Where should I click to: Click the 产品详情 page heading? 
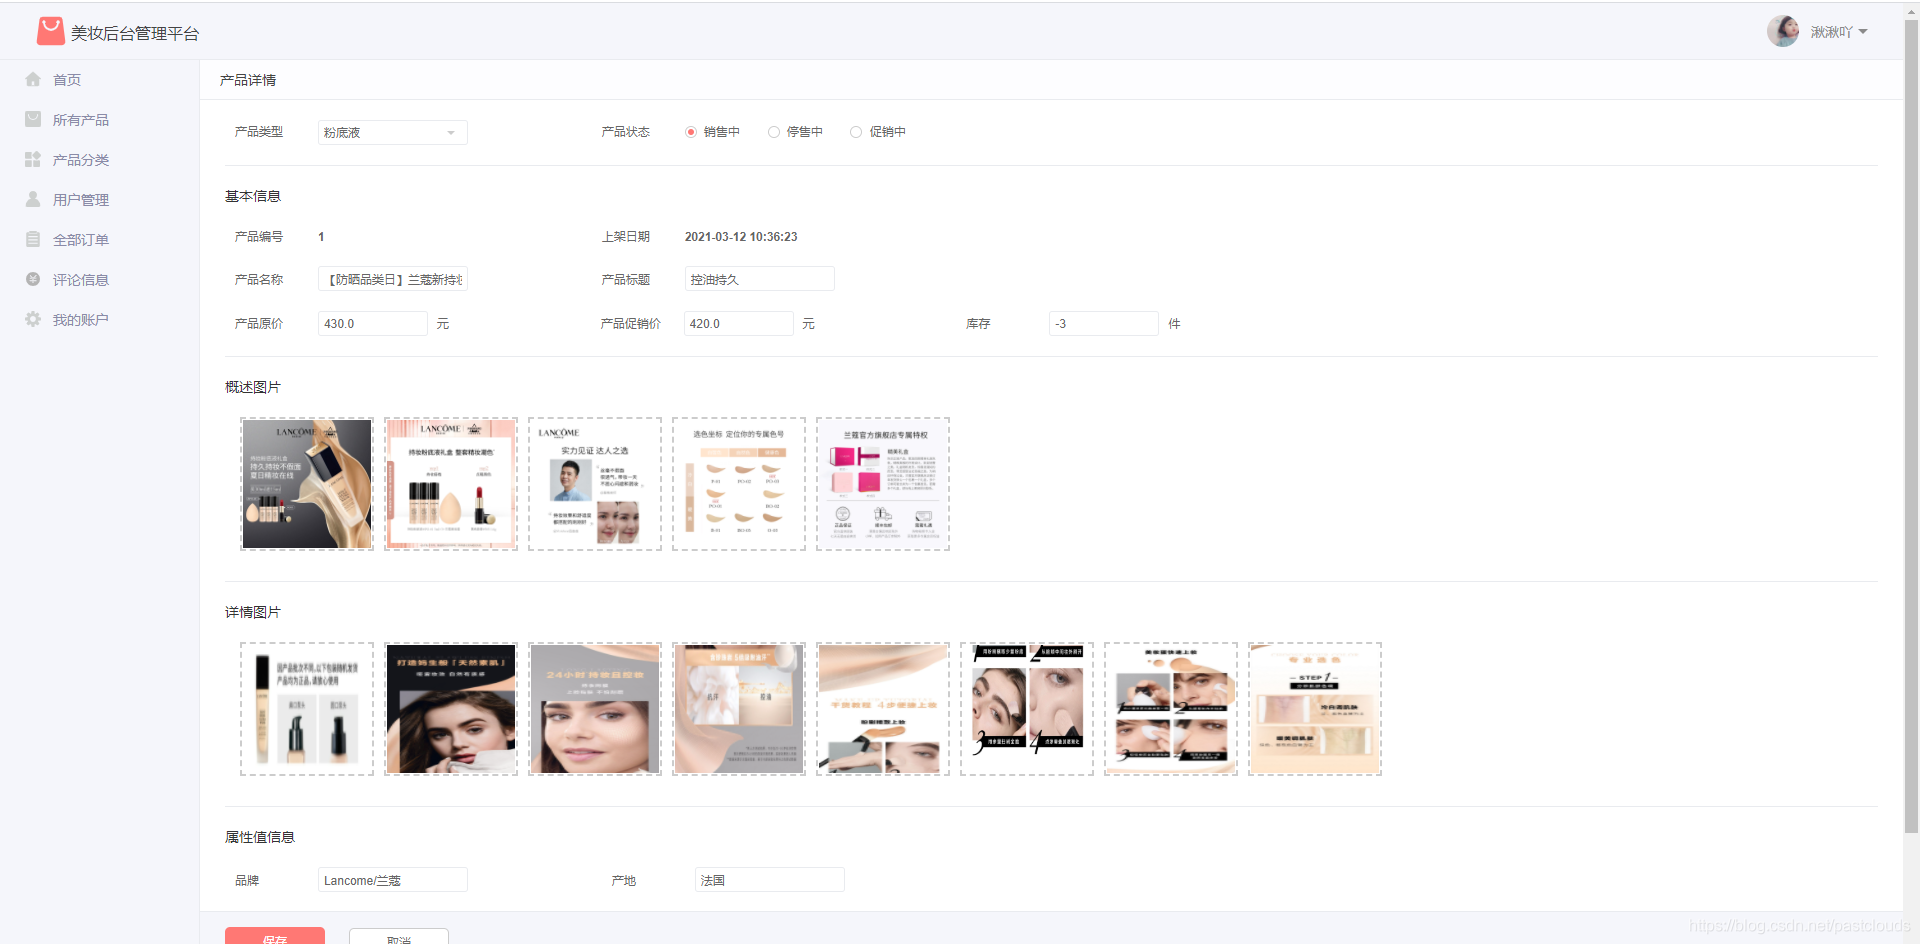[248, 80]
